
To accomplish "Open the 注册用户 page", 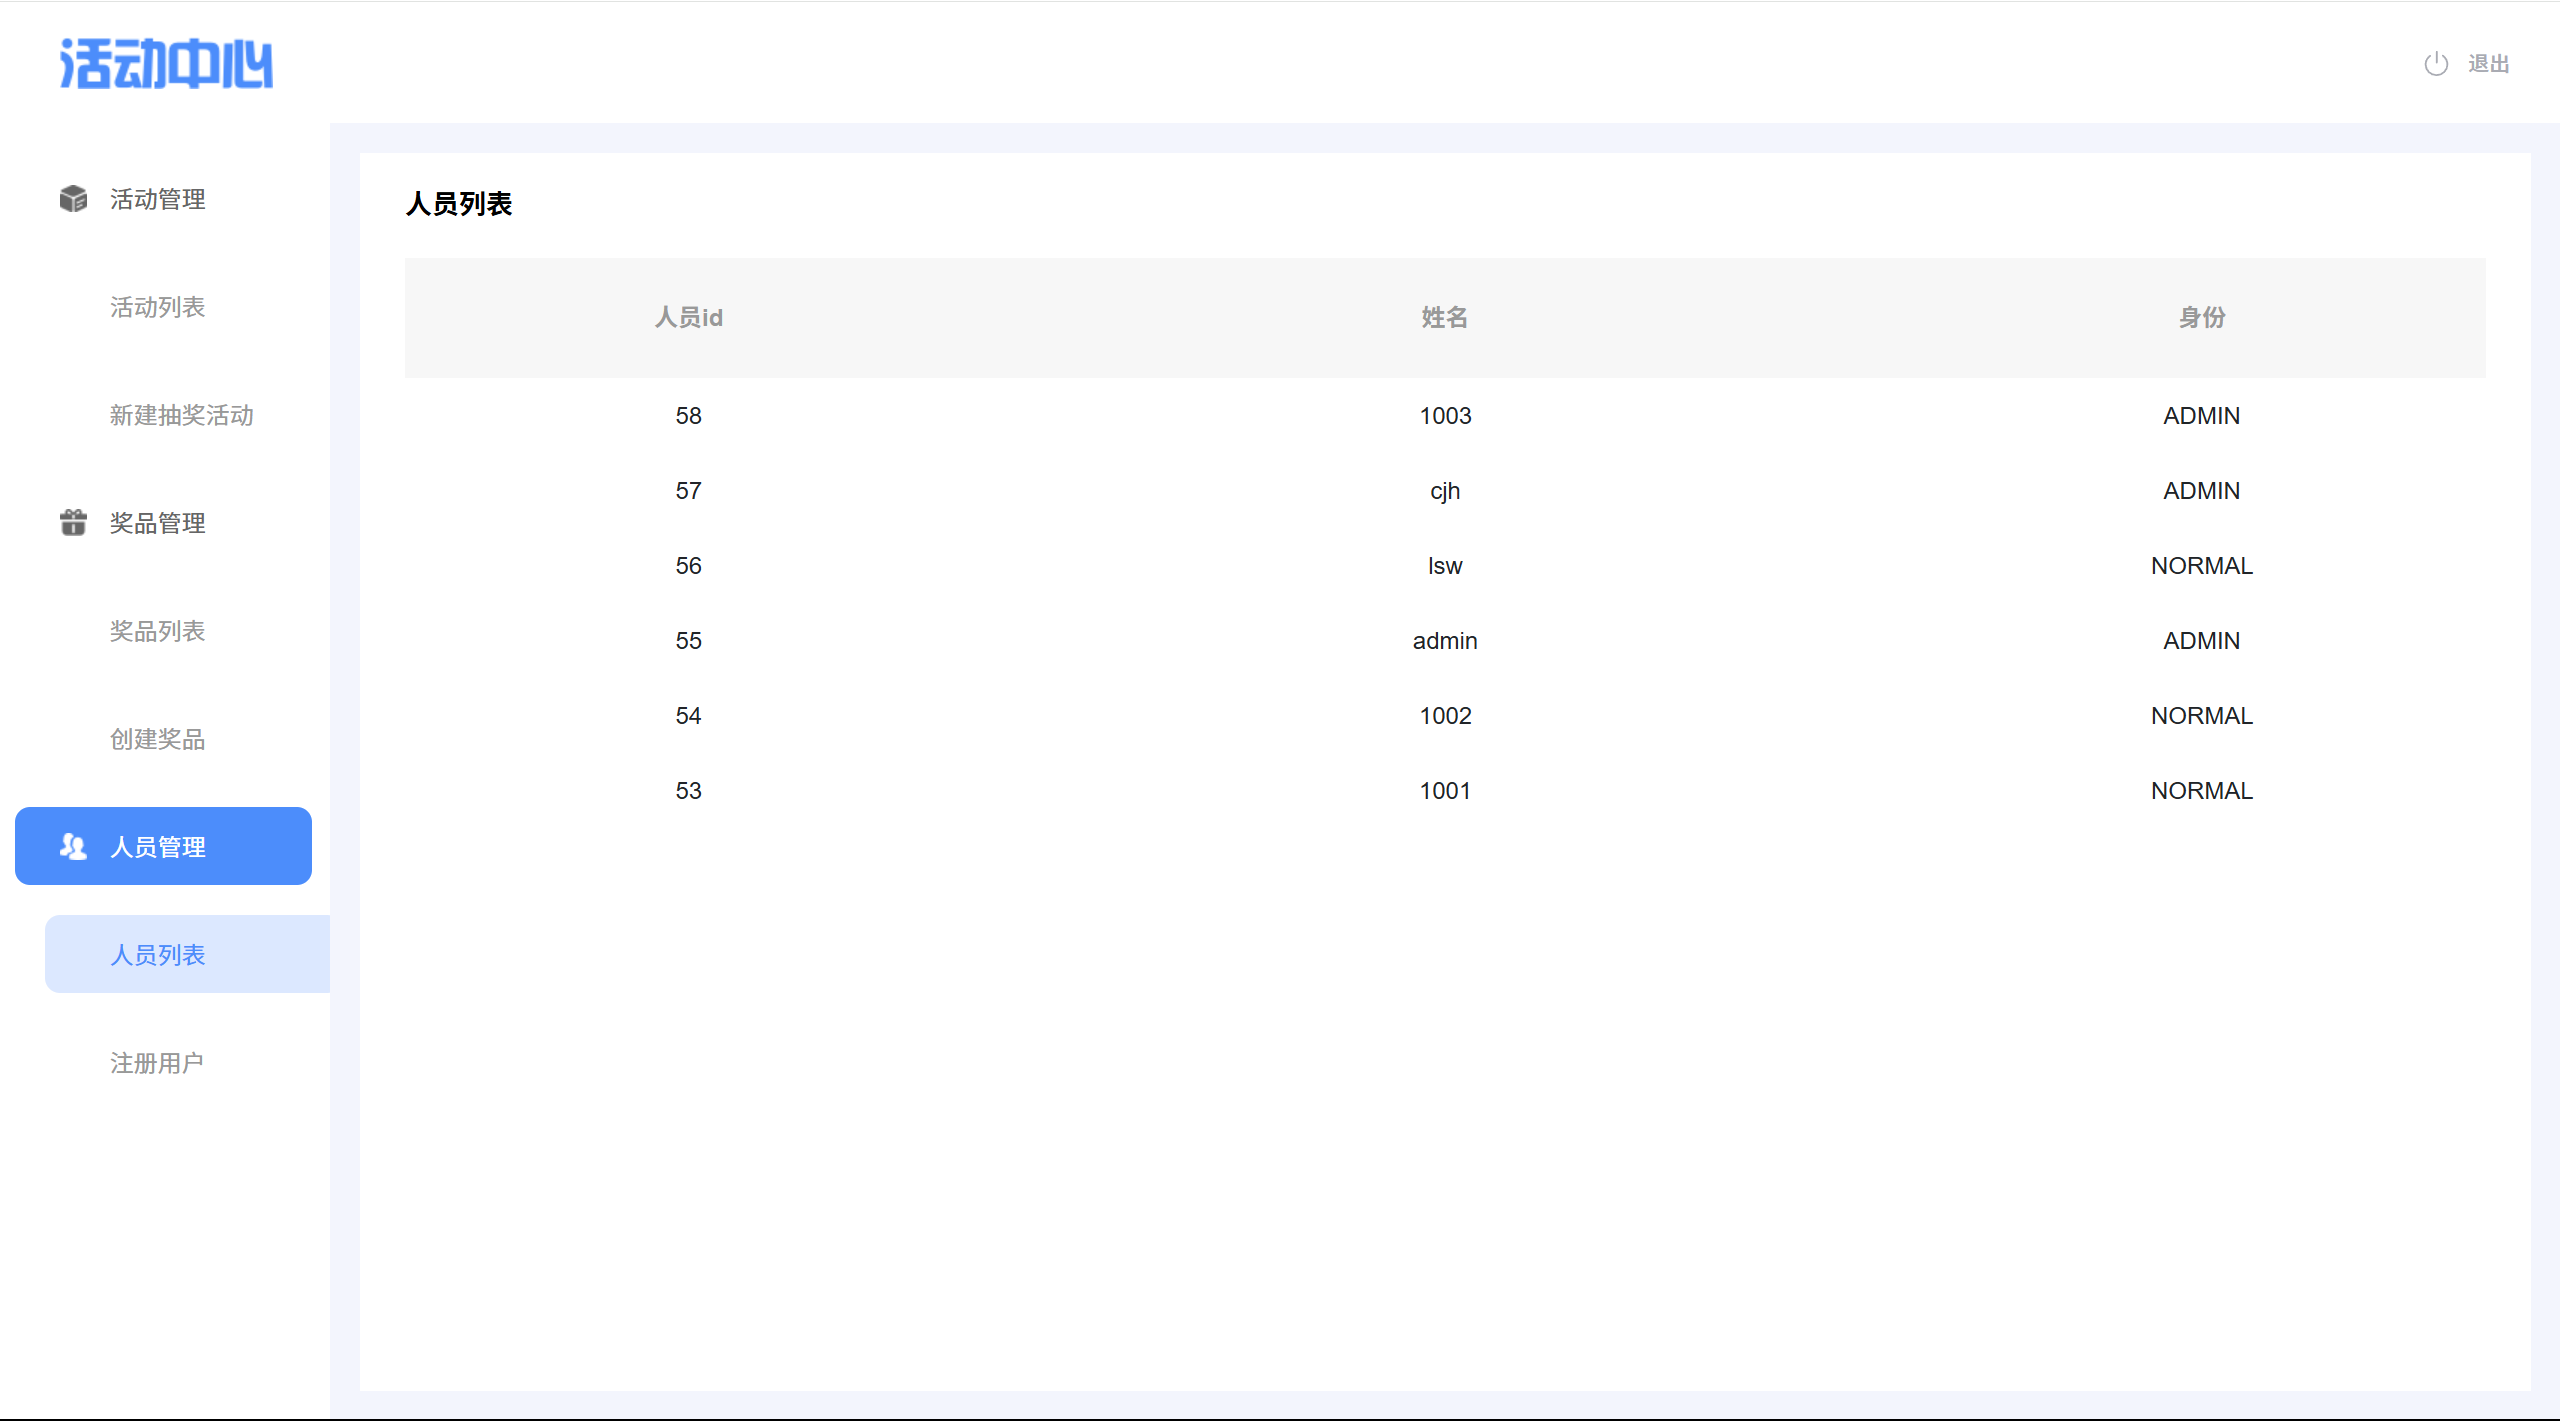I will (x=157, y=1063).
